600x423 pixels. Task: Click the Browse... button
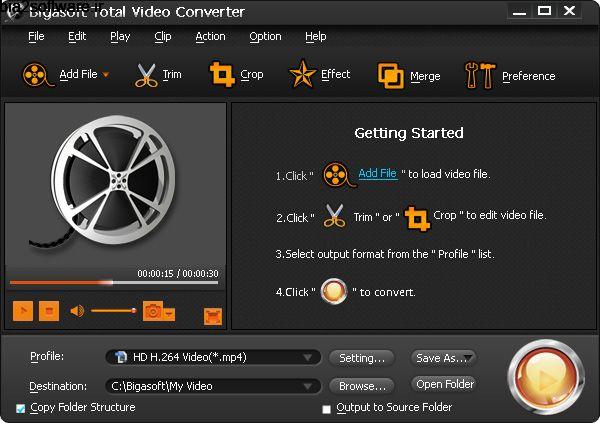tap(362, 386)
